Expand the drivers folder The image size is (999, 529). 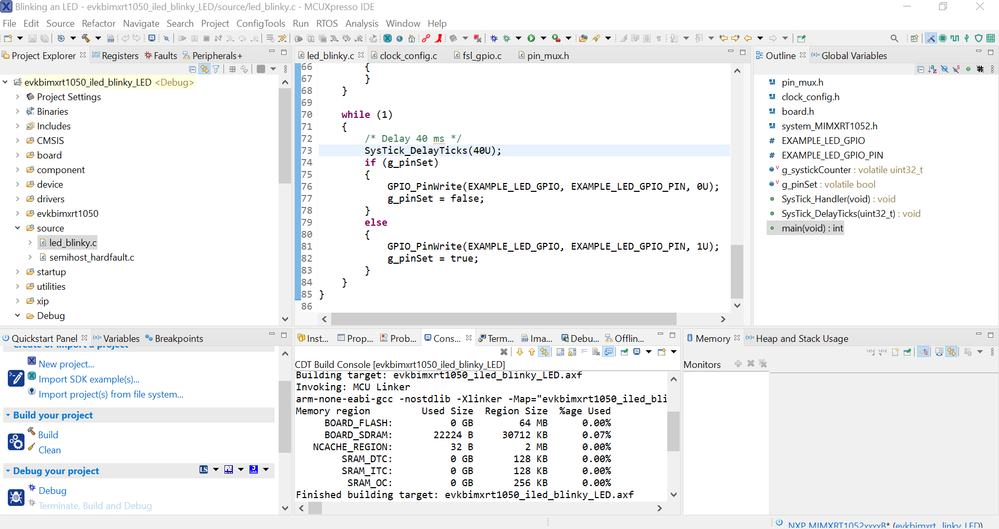click(x=18, y=199)
